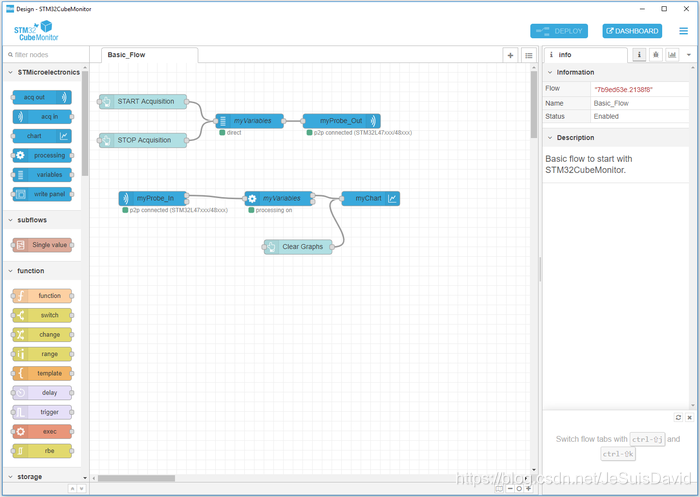The height and width of the screenshot is (497, 700).
Task: Expand all palette categories arrow
Action: point(81,489)
